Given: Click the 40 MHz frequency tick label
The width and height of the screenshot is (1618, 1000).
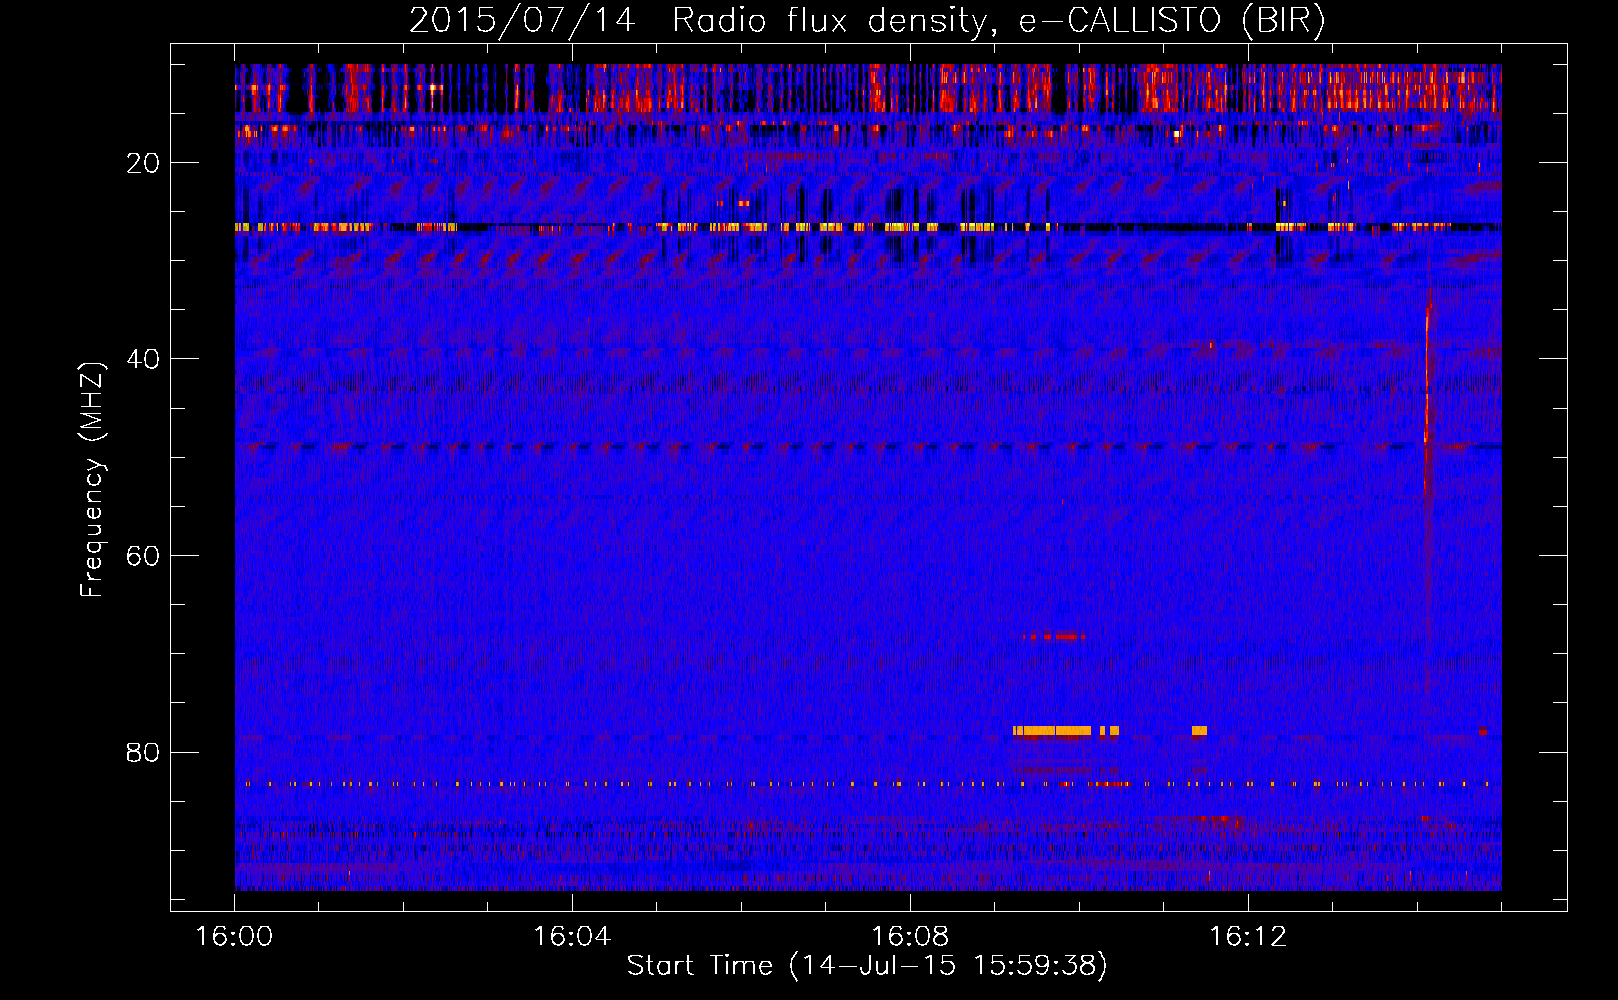Looking at the screenshot, I should 143,359.
